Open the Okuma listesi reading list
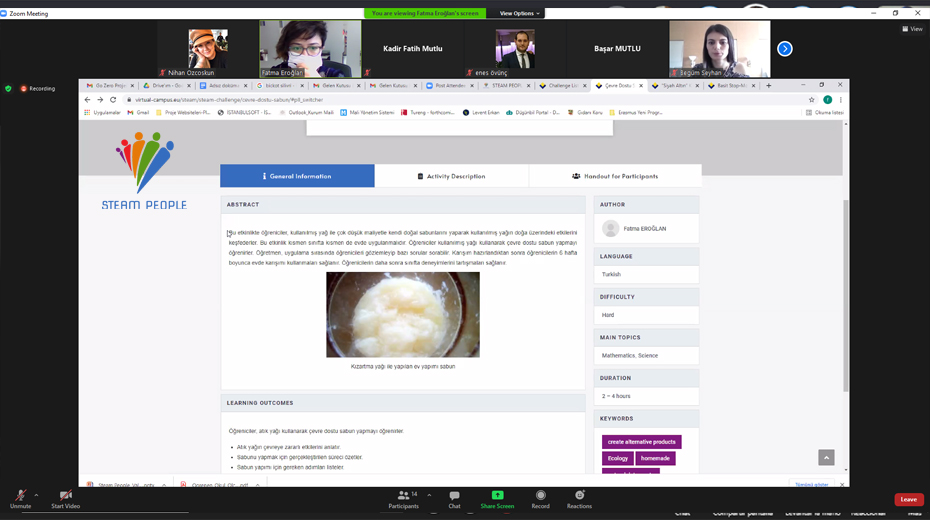The height and width of the screenshot is (520, 930). click(x=824, y=112)
